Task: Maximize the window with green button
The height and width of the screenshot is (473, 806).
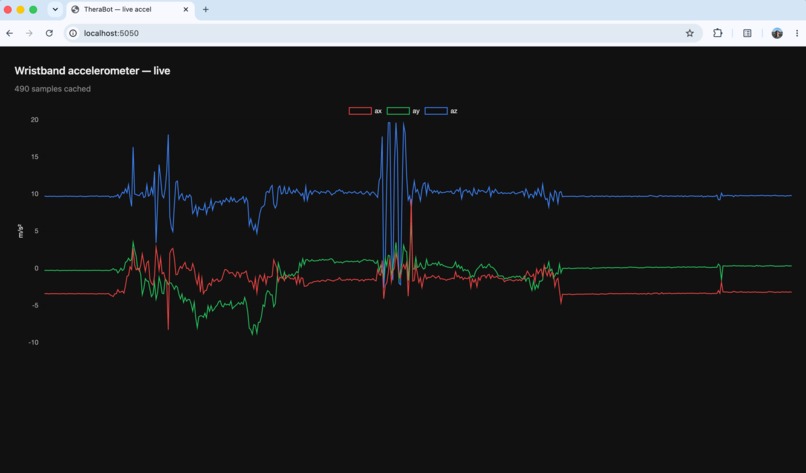Action: 33,9
